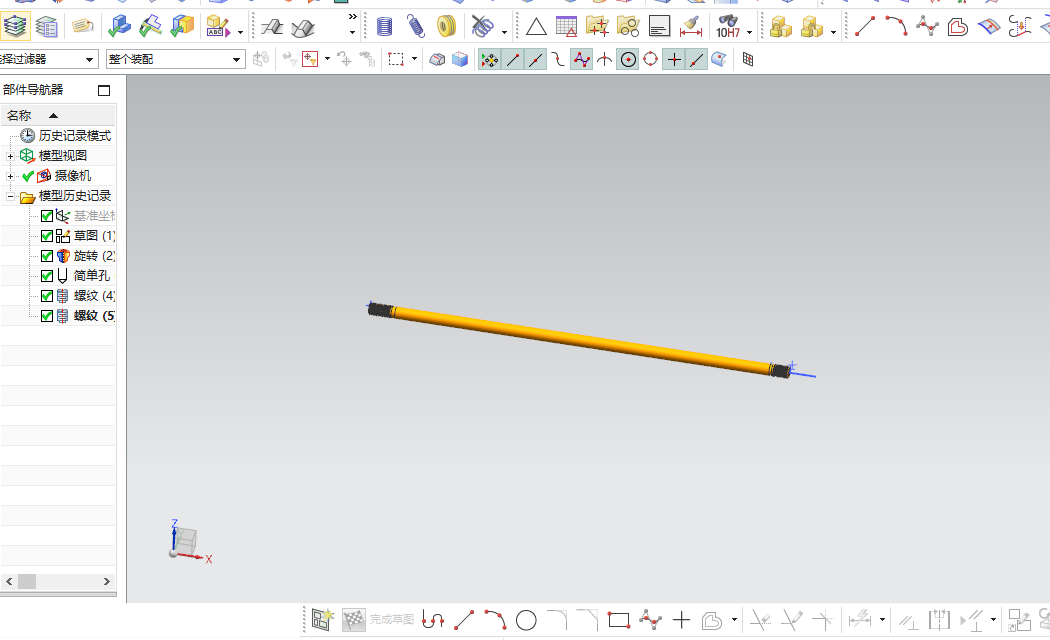The width and height of the screenshot is (1050, 640).
Task: Click the navigator scrollbar left arrow
Action: 9,581
